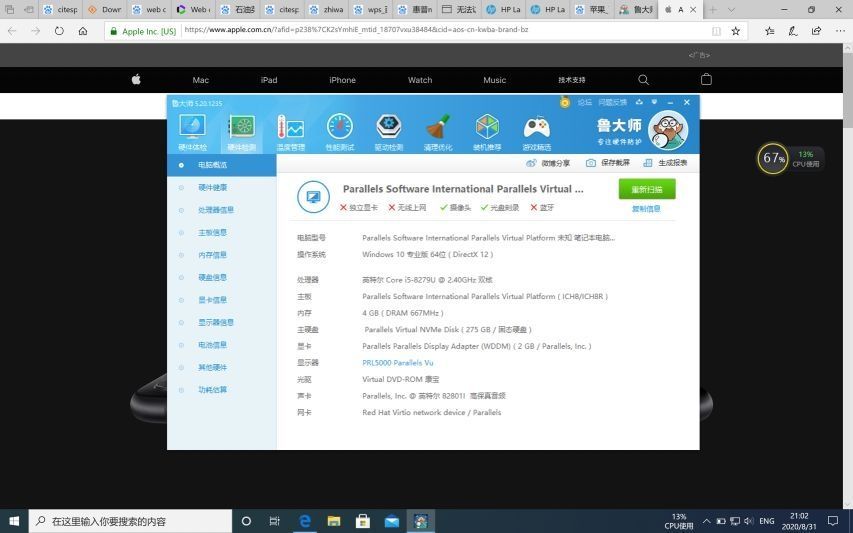Open 装机推荐 software recommendations cube icon
The image size is (853, 533).
click(487, 133)
